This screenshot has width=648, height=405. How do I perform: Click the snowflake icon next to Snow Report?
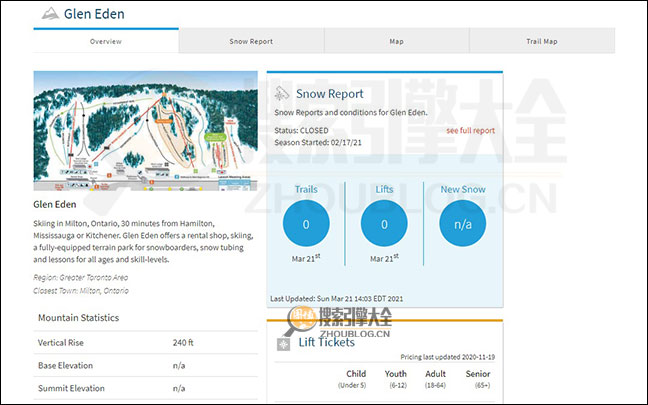tap(282, 94)
